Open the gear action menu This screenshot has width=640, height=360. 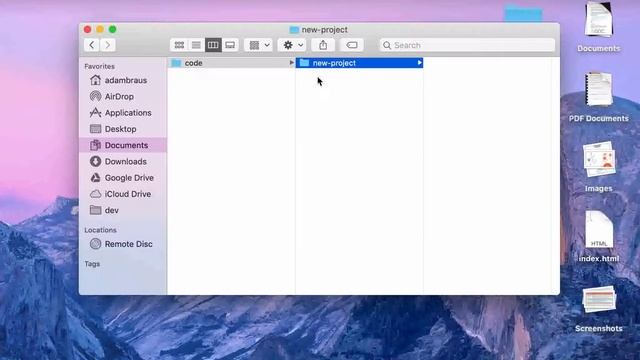point(293,45)
